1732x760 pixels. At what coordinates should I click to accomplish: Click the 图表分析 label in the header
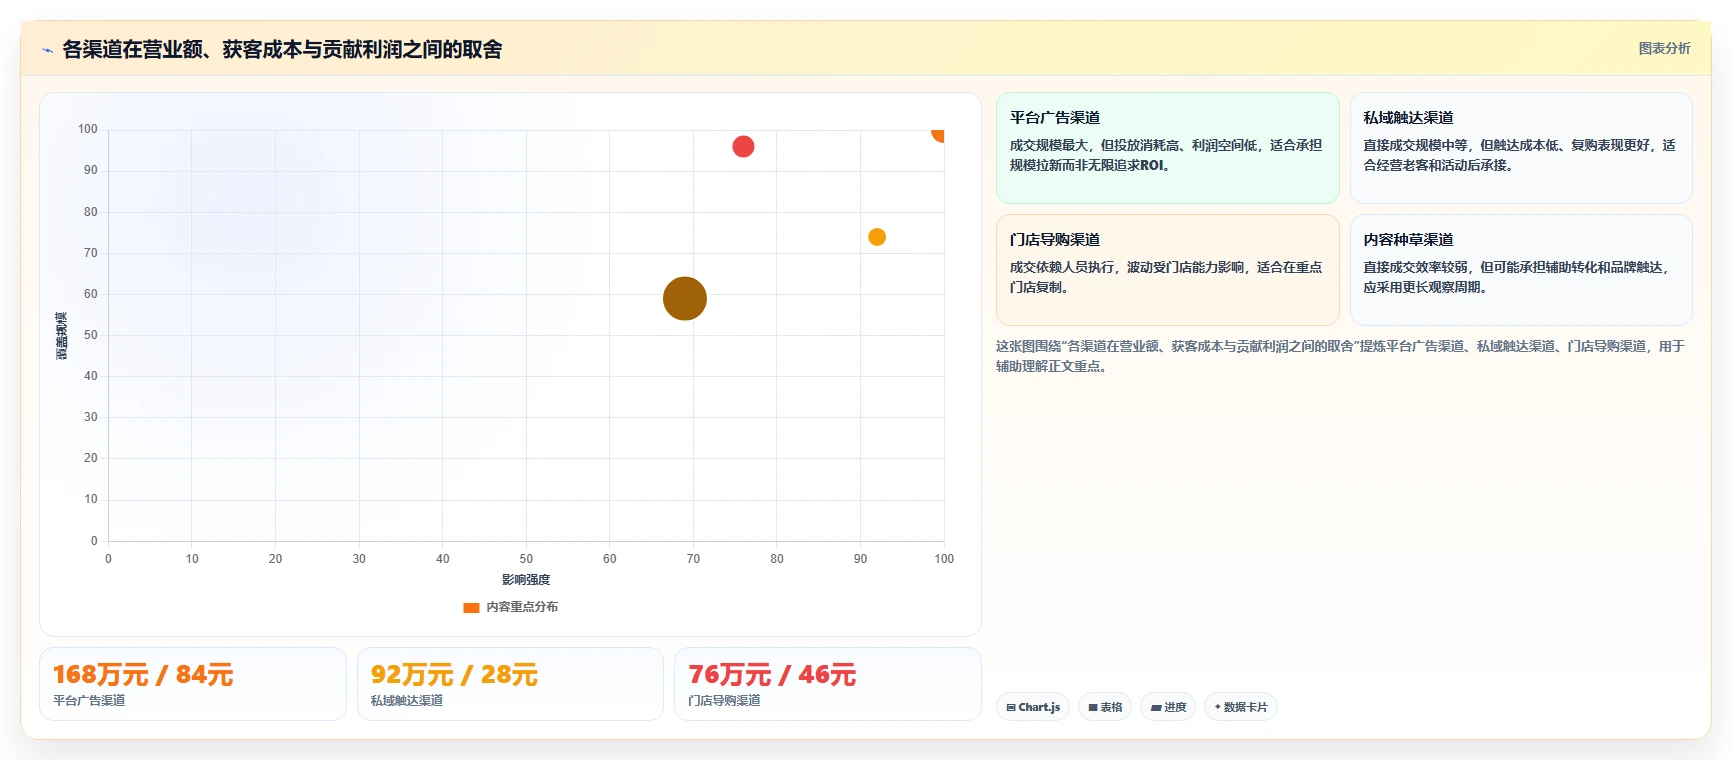tap(1664, 48)
